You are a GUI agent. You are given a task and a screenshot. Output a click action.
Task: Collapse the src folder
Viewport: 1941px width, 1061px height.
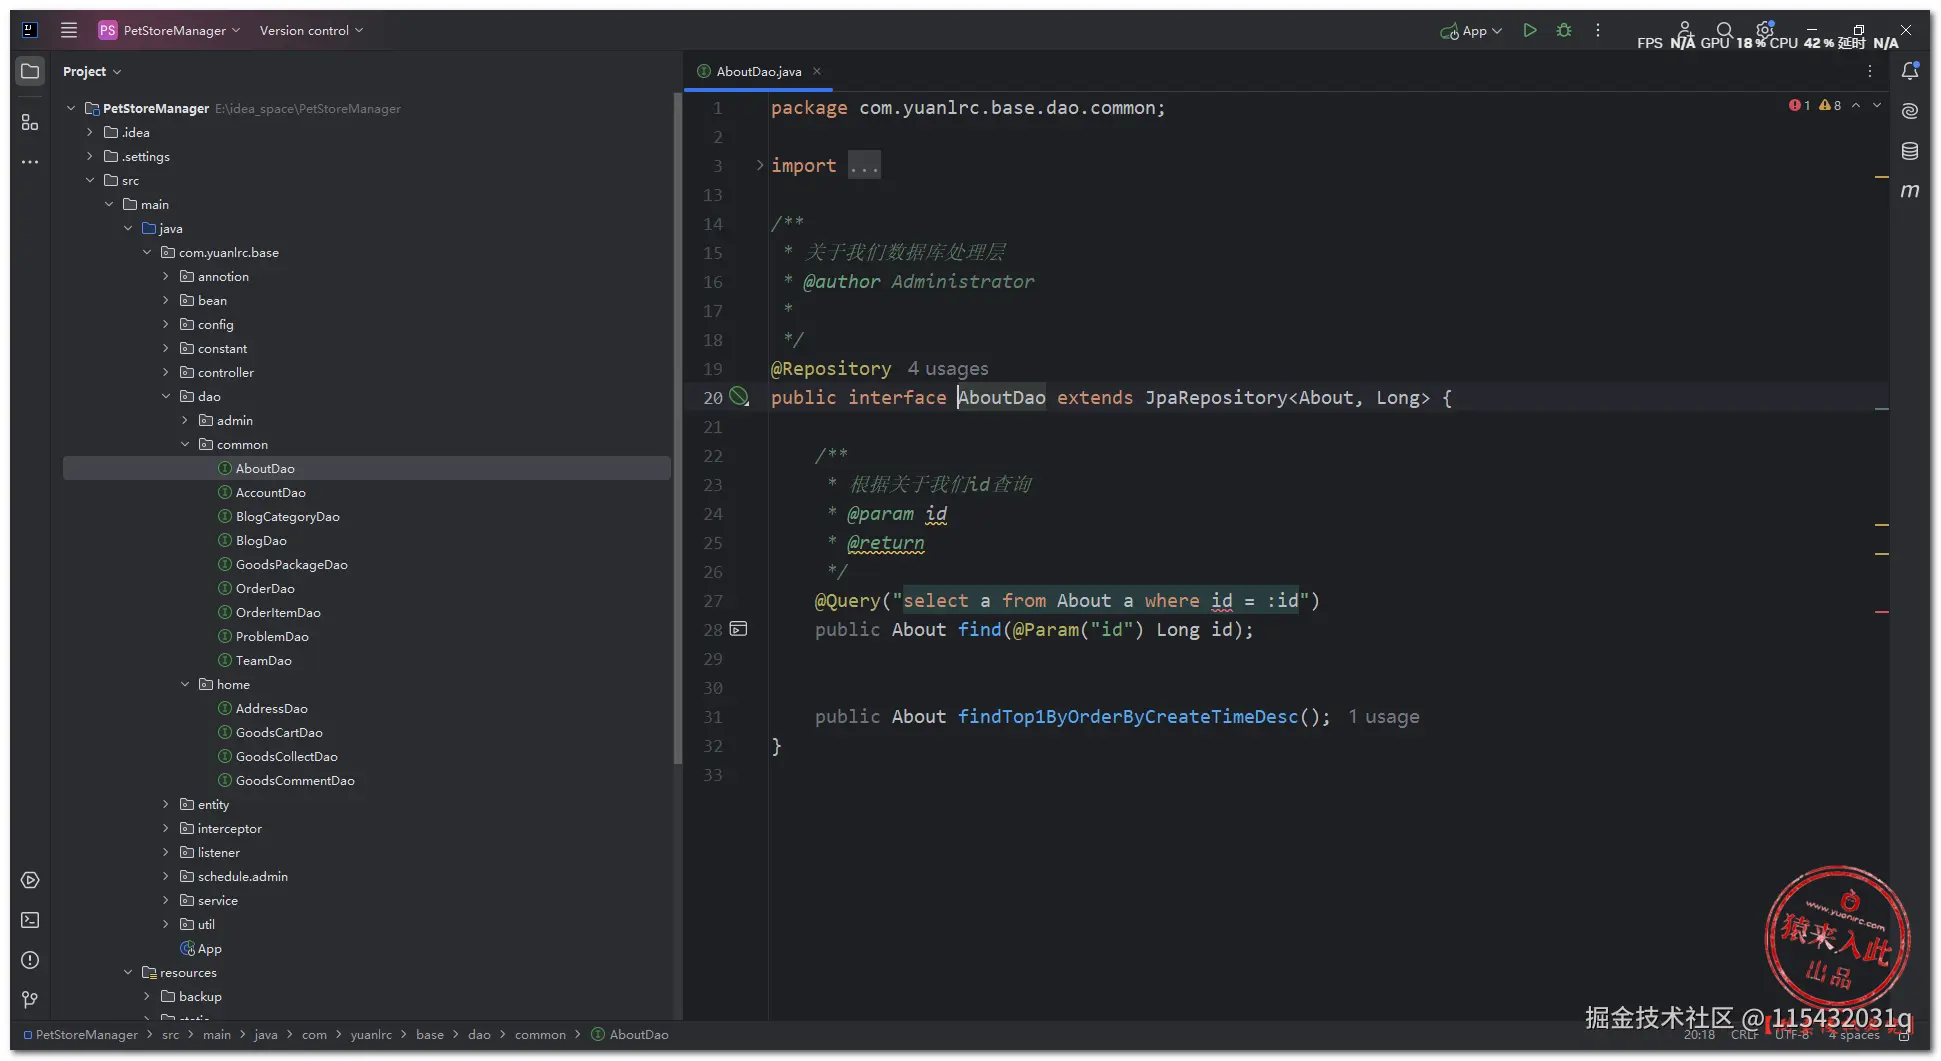click(x=90, y=180)
